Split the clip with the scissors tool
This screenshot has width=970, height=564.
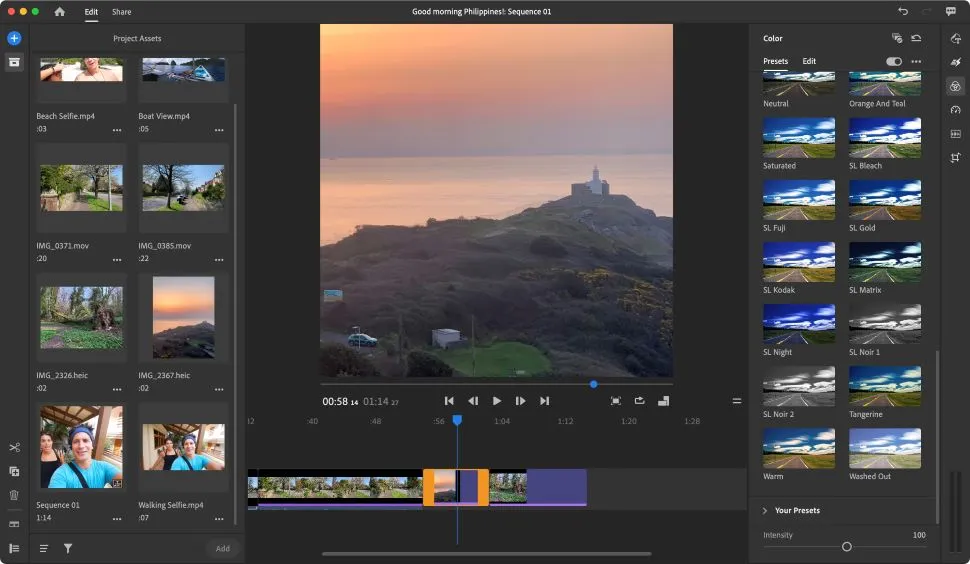coord(14,447)
